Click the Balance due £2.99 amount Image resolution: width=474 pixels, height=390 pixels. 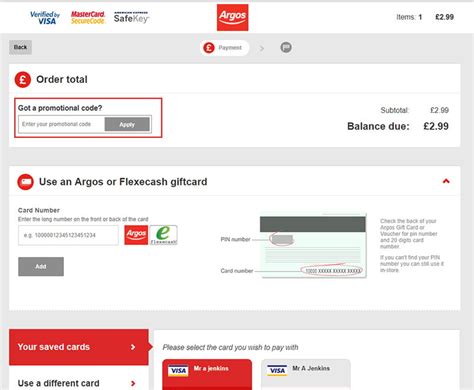pyautogui.click(x=436, y=126)
